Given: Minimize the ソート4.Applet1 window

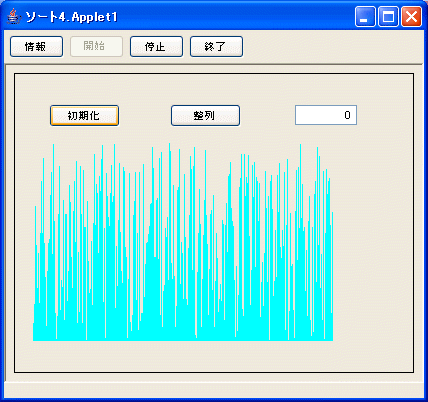Looking at the screenshot, I should (x=365, y=17).
